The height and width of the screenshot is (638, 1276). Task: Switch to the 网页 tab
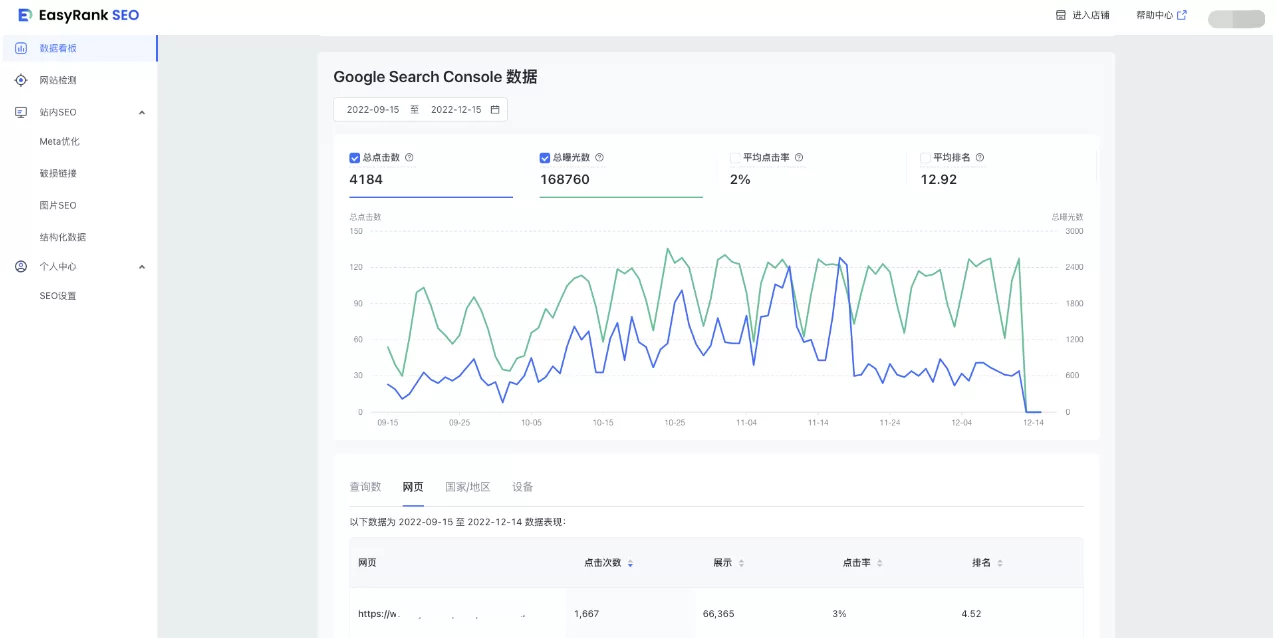click(x=413, y=487)
